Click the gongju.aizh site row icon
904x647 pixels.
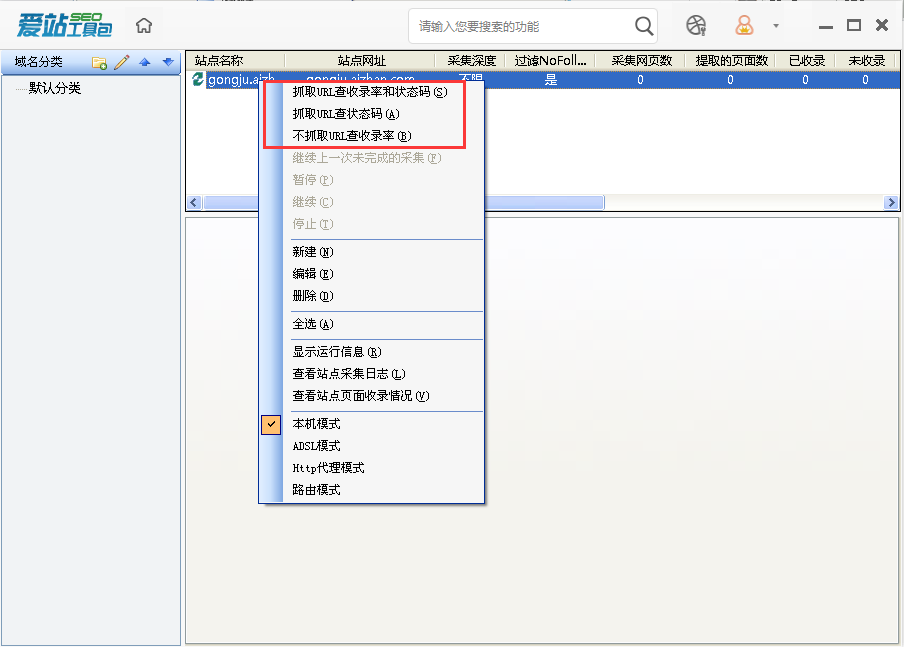[x=198, y=79]
